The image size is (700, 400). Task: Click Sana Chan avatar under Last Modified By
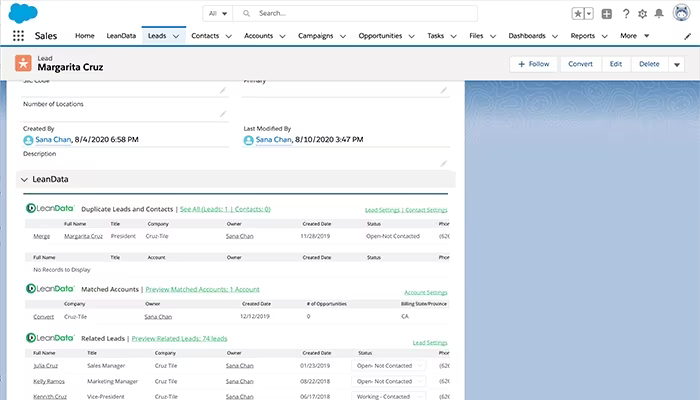[x=249, y=140]
